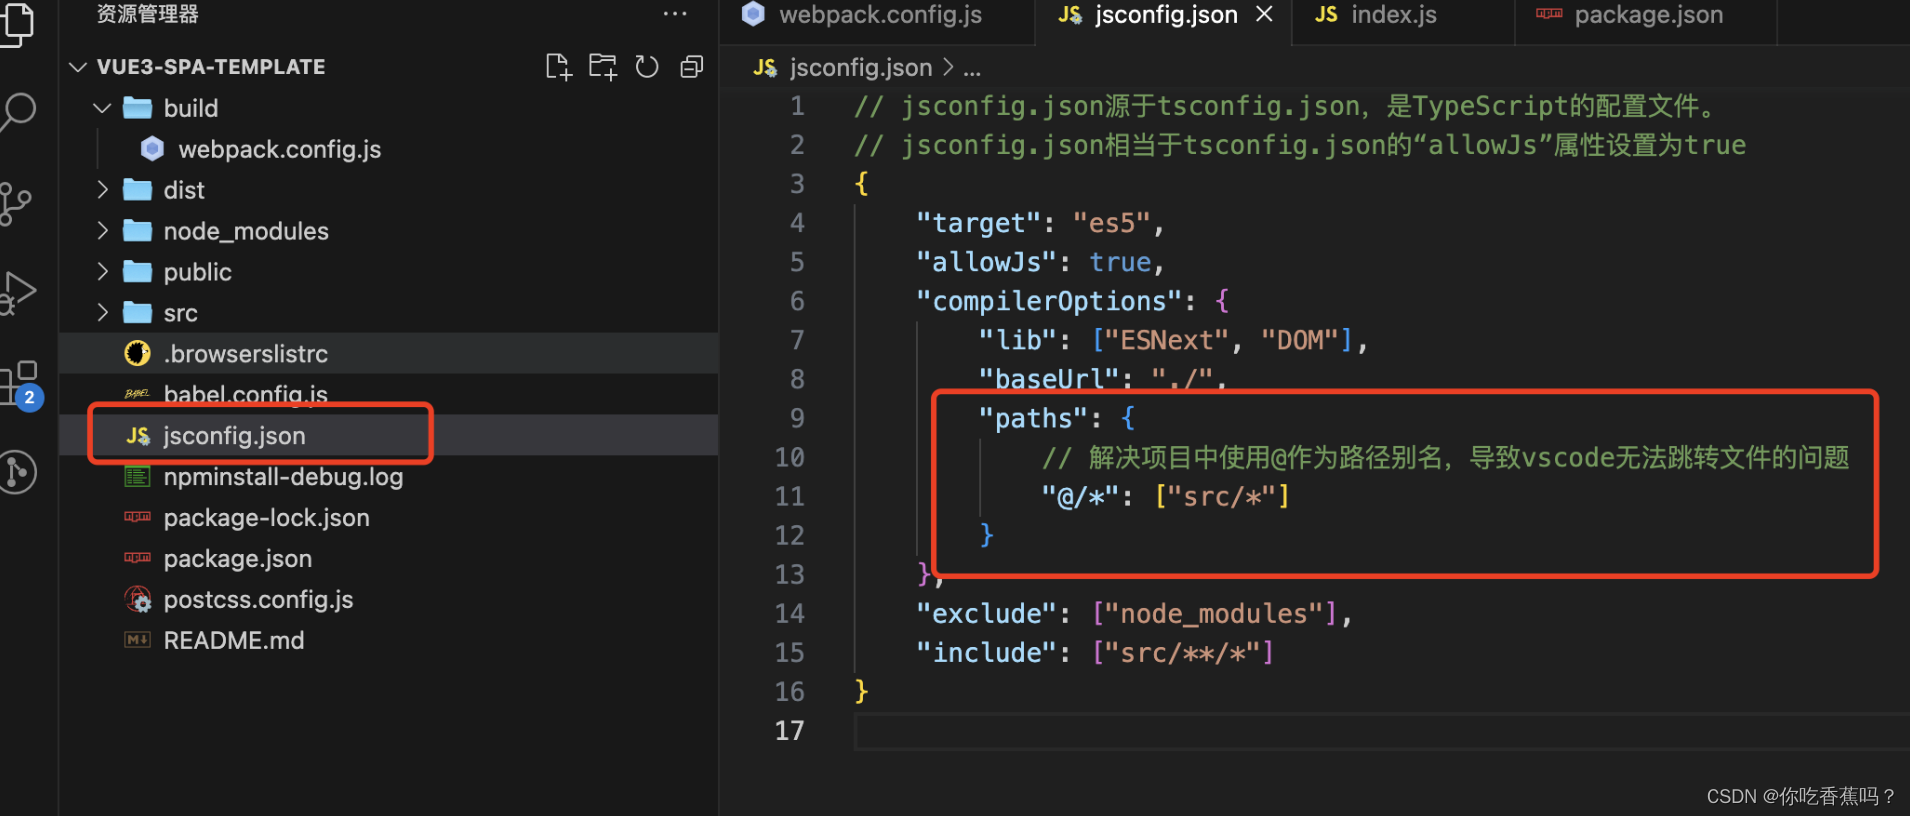Viewport: 1910px width, 816px height.
Task: Click the markdown icon beside README.md
Action: coord(137,640)
